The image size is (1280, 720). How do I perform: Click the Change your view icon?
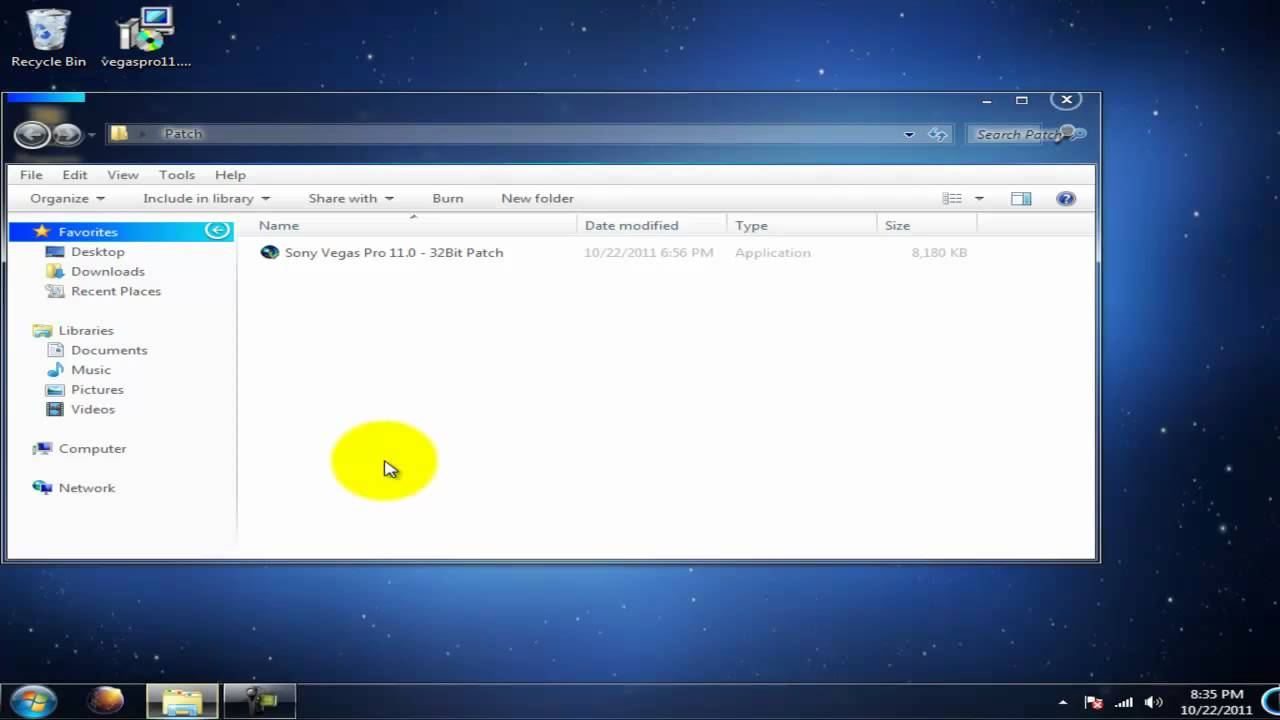point(952,198)
